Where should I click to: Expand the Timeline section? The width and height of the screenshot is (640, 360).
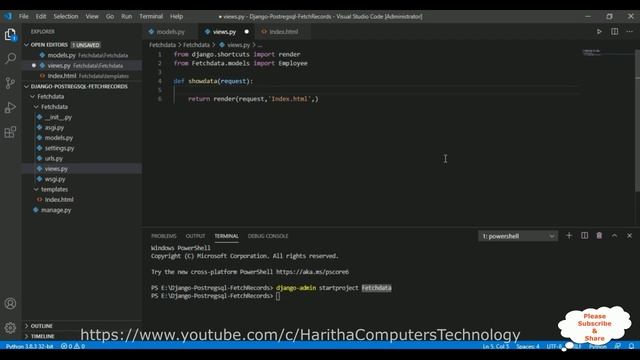pos(82,336)
